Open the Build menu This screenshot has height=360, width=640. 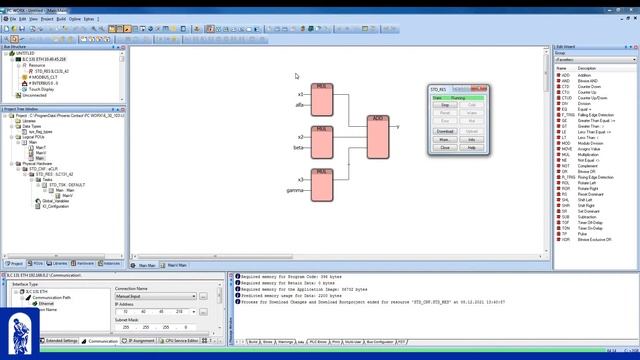(x=61, y=19)
